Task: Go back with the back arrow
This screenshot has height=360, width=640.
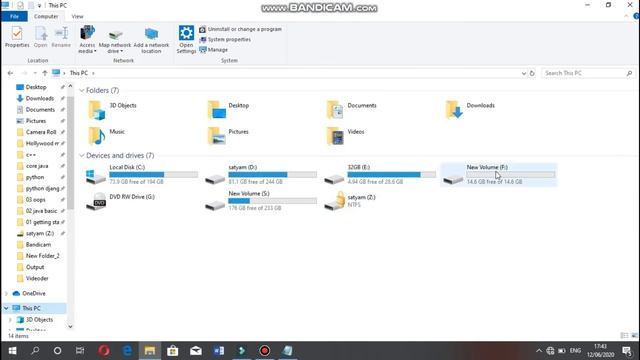Action: pyautogui.click(x=10, y=73)
